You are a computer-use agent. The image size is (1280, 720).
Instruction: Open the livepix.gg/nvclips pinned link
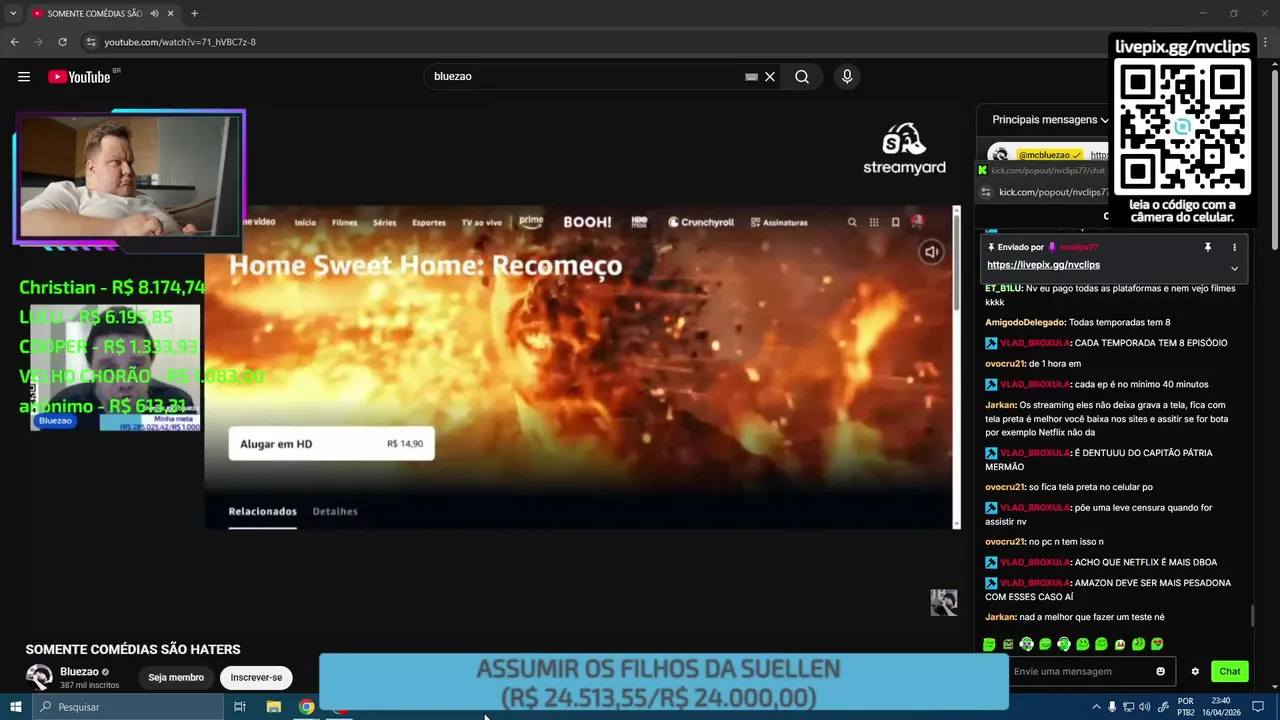[1043, 265]
